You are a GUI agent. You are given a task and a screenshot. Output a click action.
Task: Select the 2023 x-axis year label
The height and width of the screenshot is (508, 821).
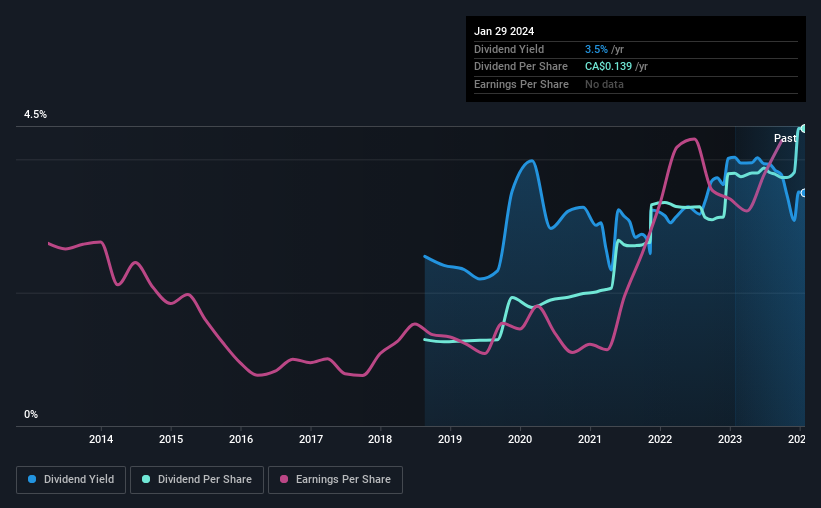(730, 439)
